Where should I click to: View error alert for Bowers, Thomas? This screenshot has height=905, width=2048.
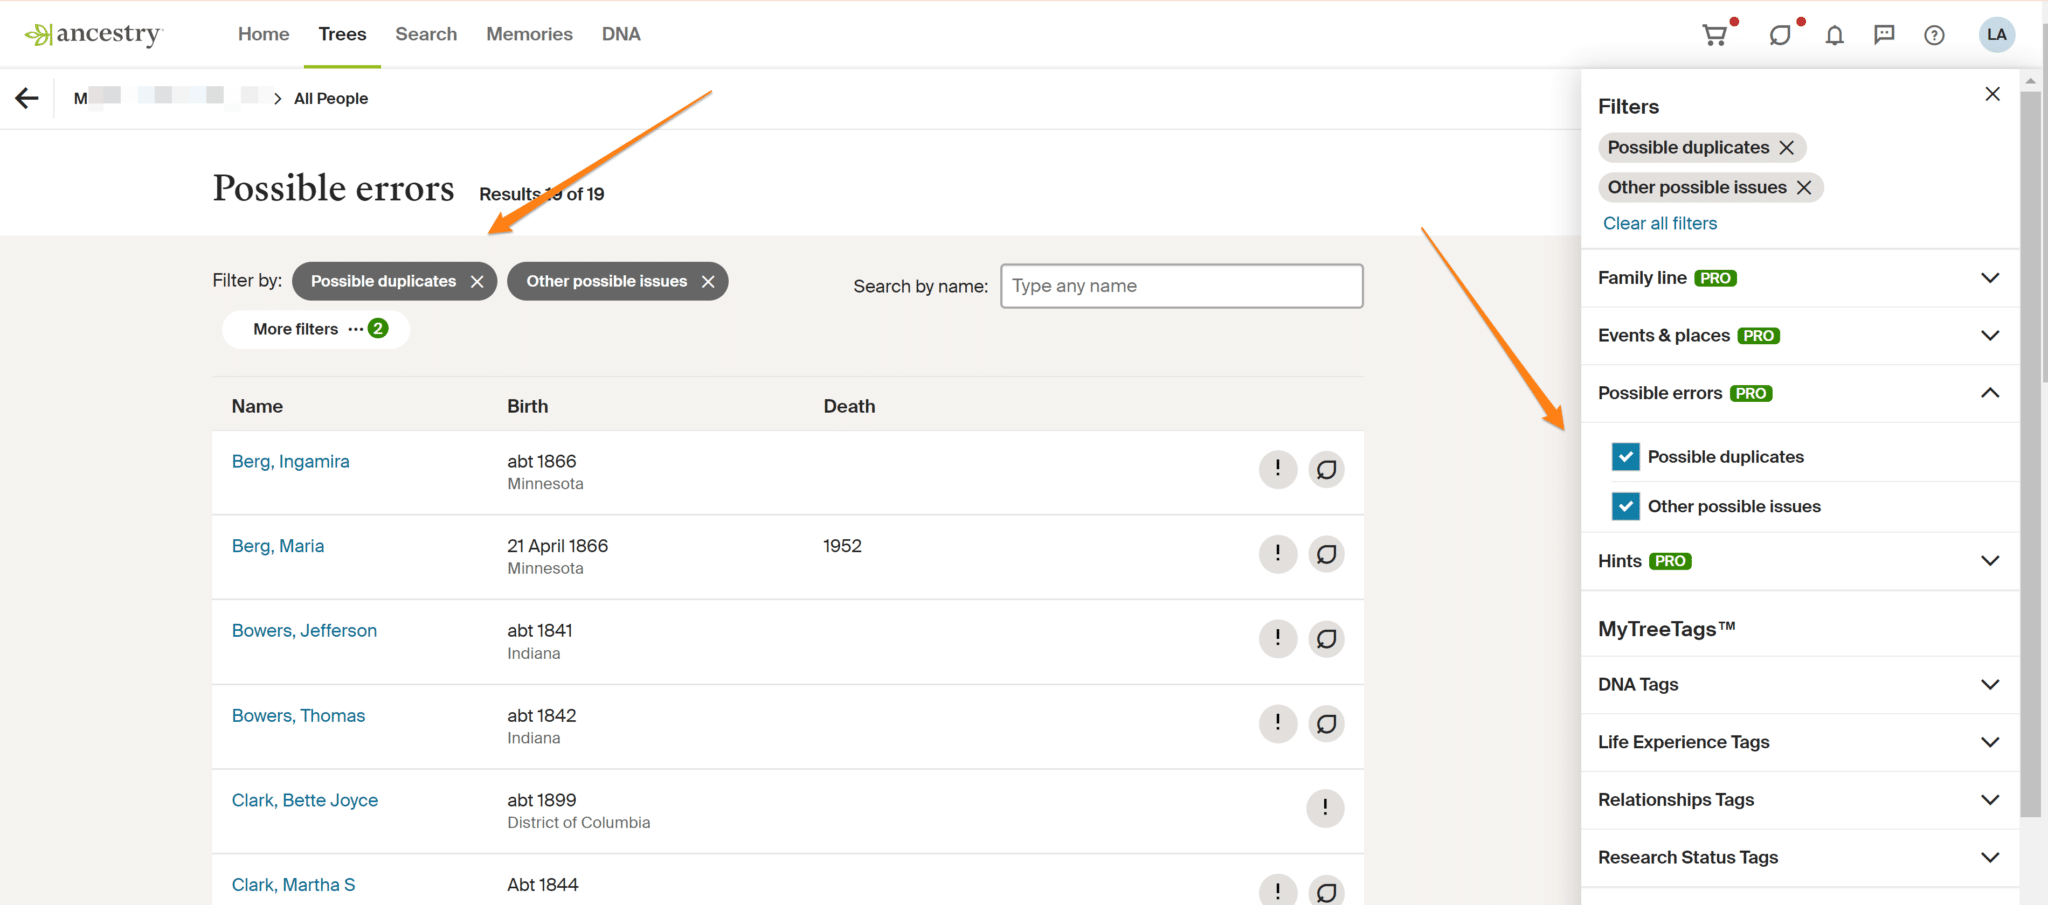pos(1278,723)
